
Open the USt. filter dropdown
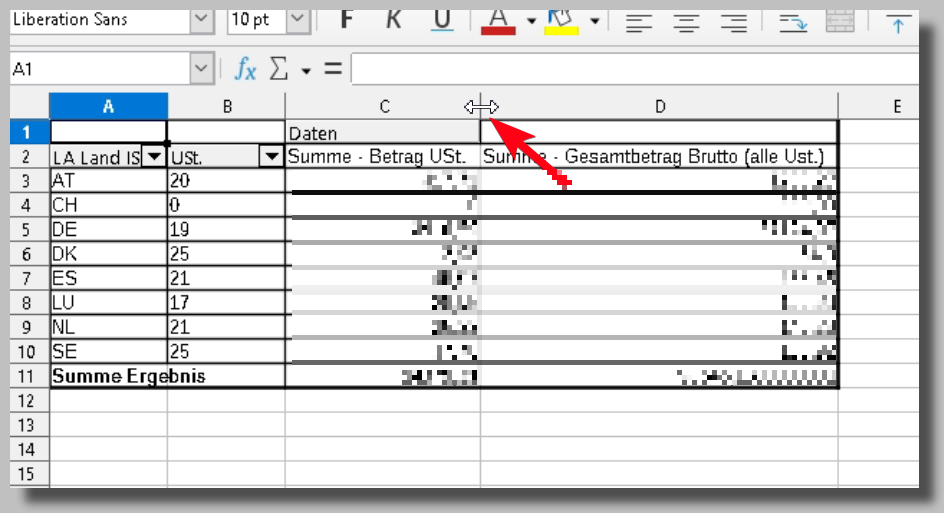click(271, 157)
